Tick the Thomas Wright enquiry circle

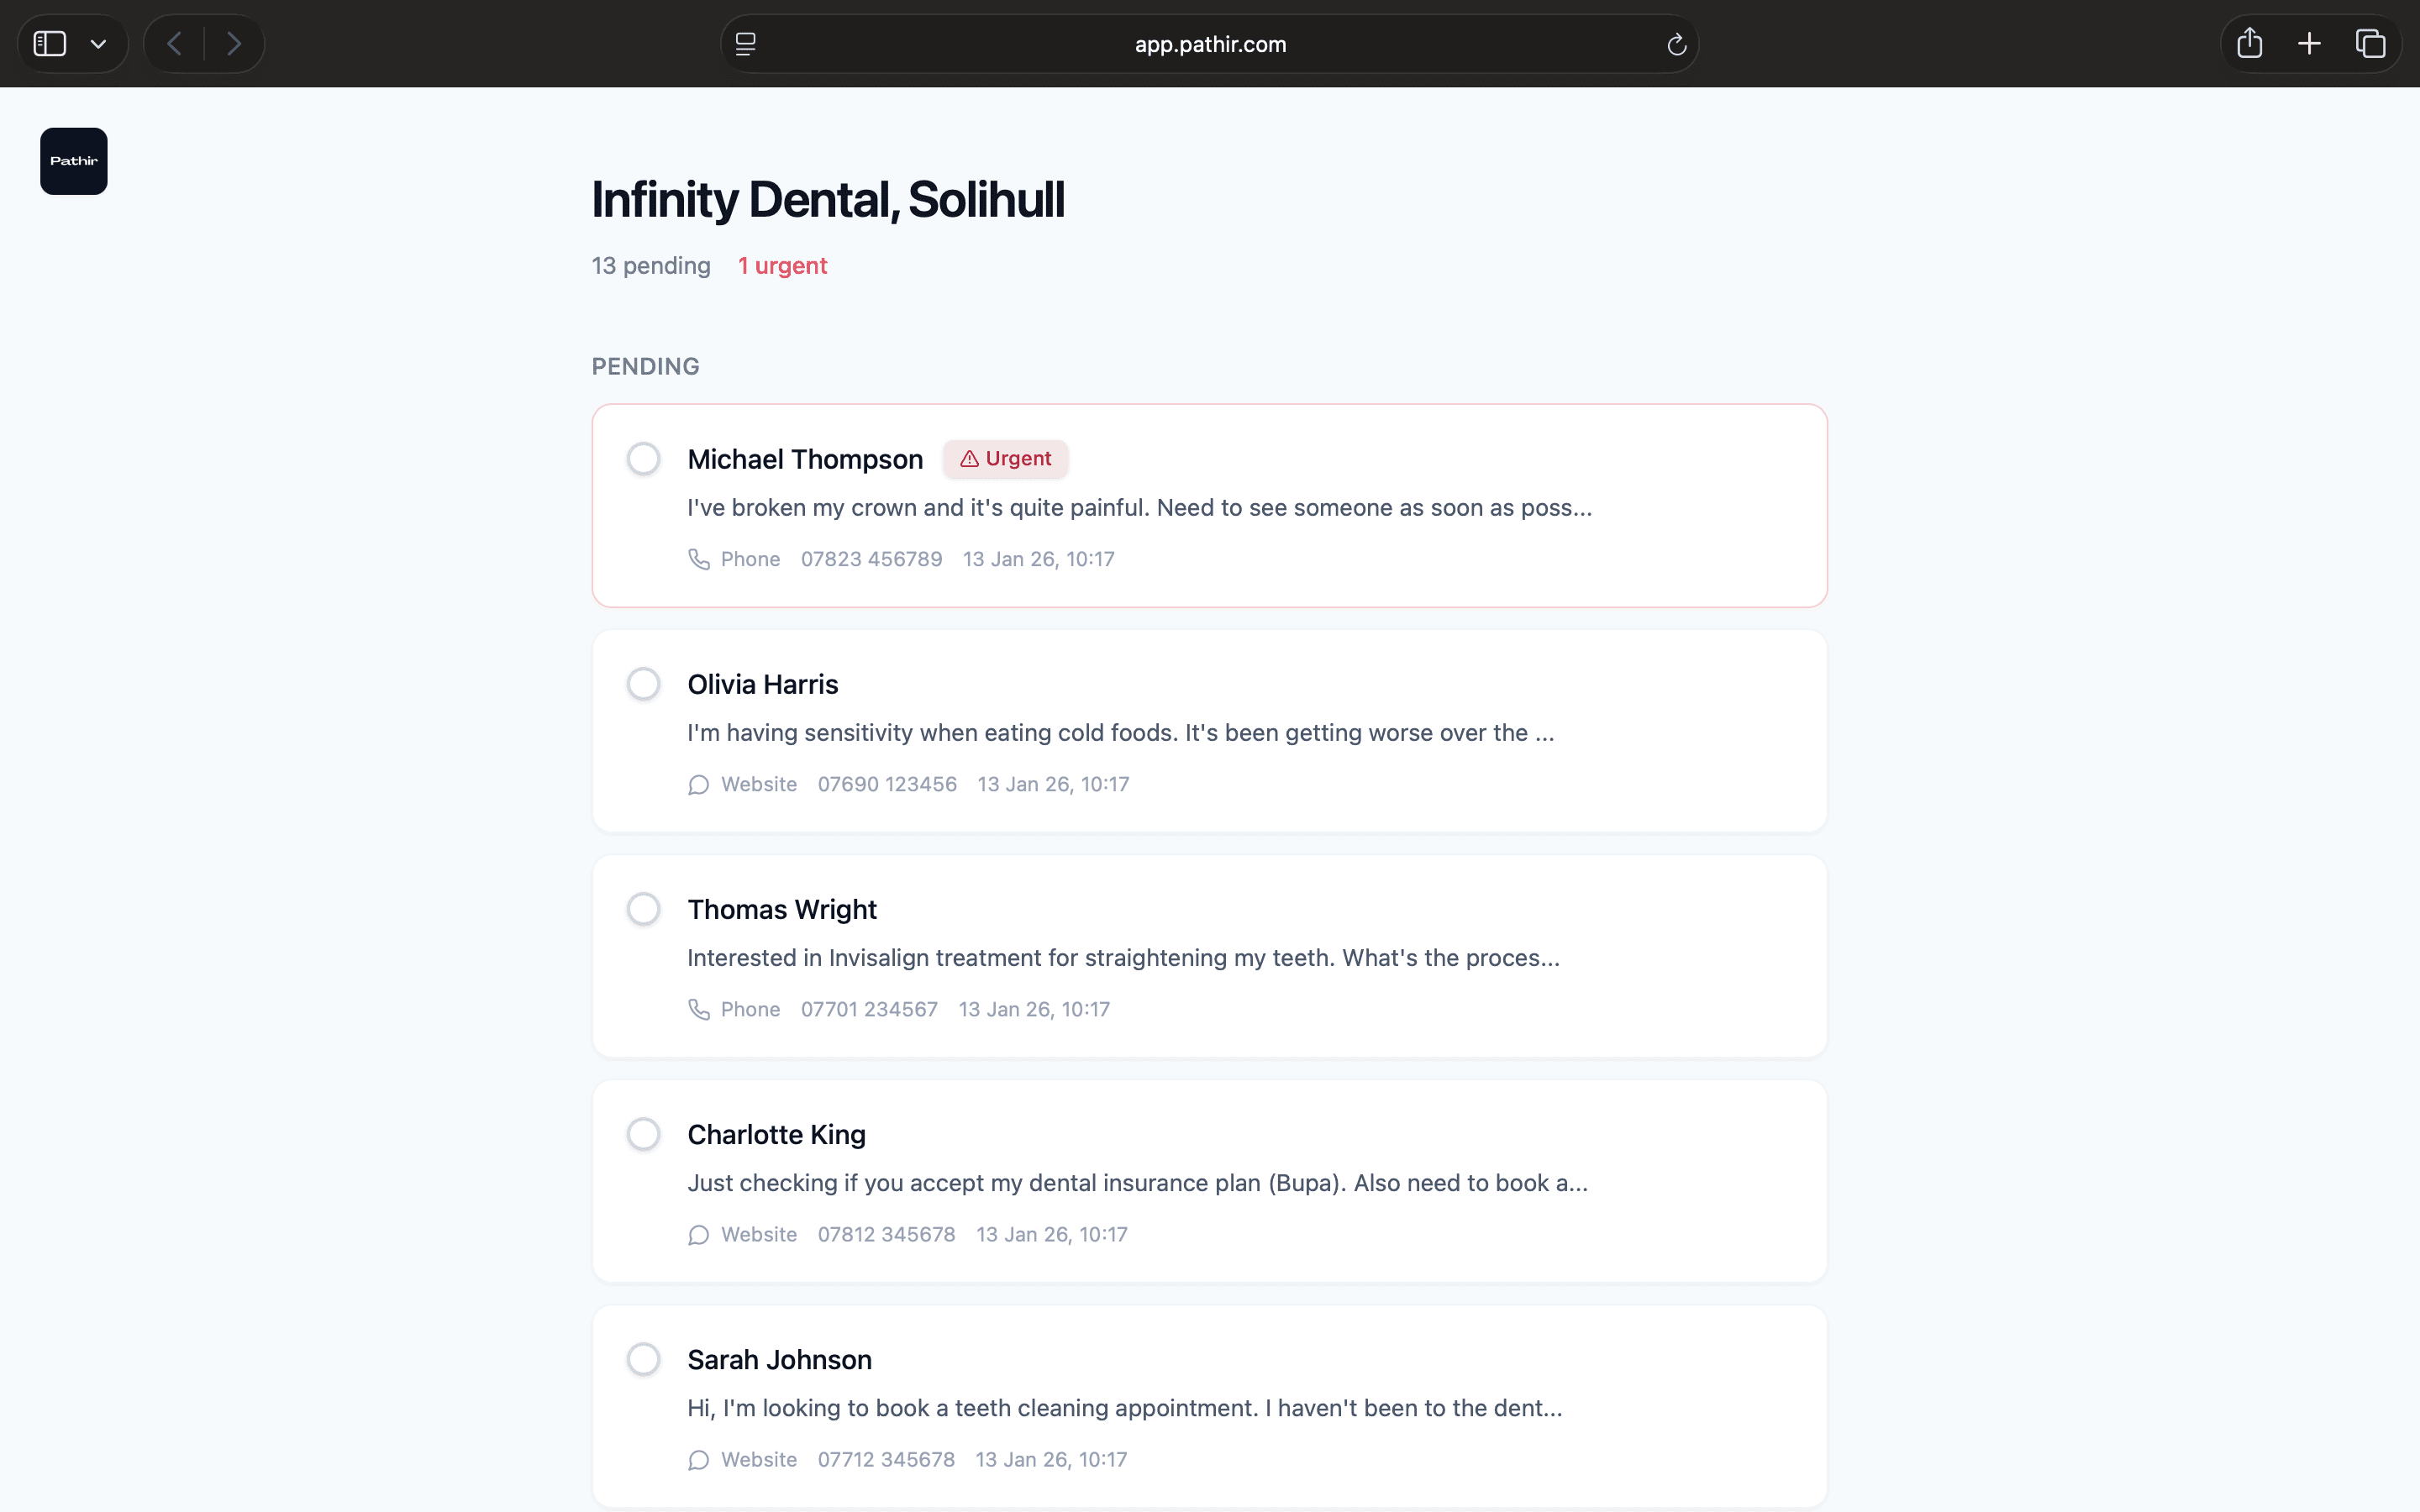click(x=643, y=909)
